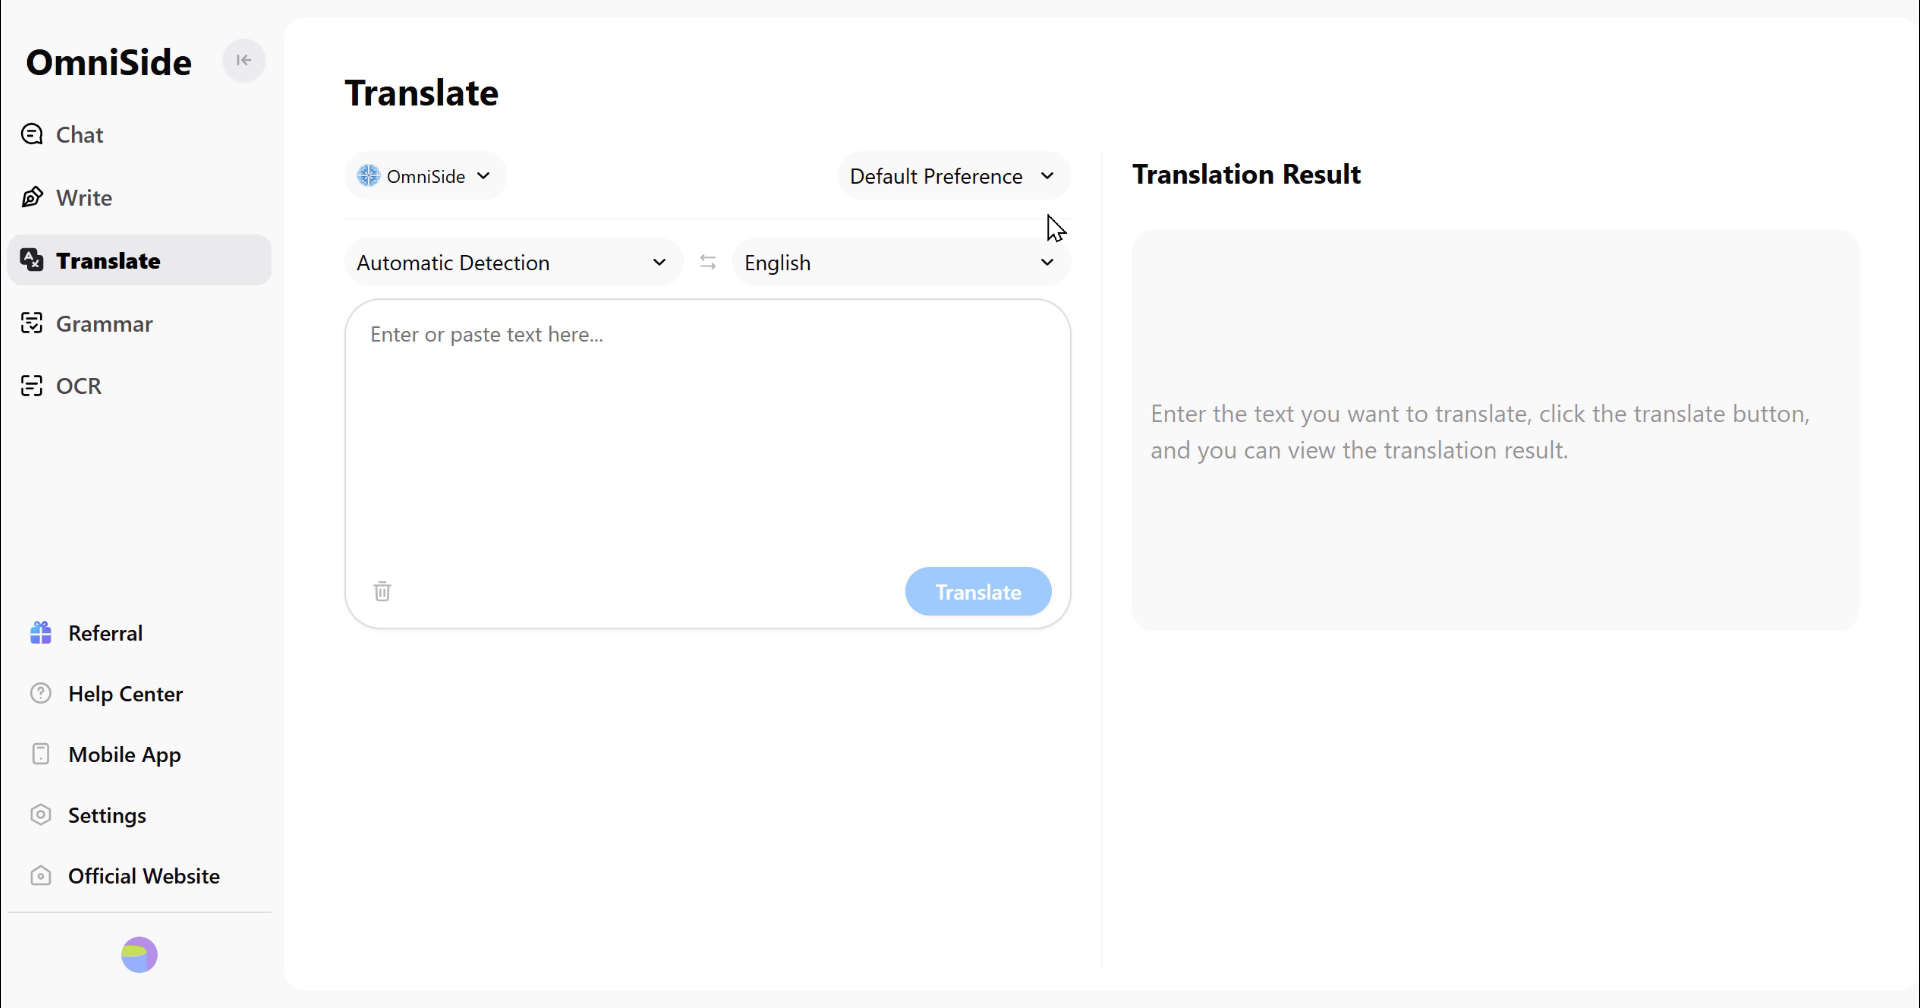The image size is (1920, 1008).
Task: Go to the Chat section
Action: (79, 135)
